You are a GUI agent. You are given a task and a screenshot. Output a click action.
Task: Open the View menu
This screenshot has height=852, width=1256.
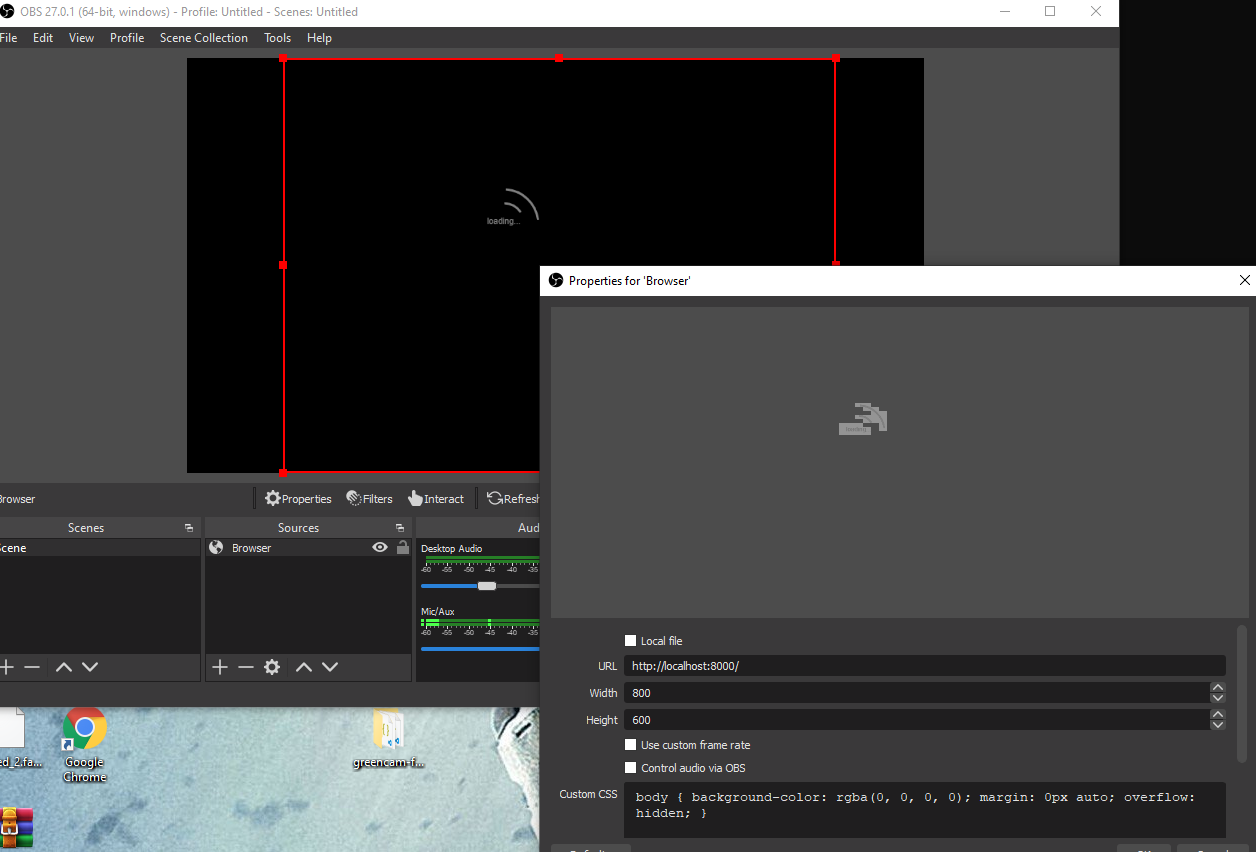coord(82,38)
